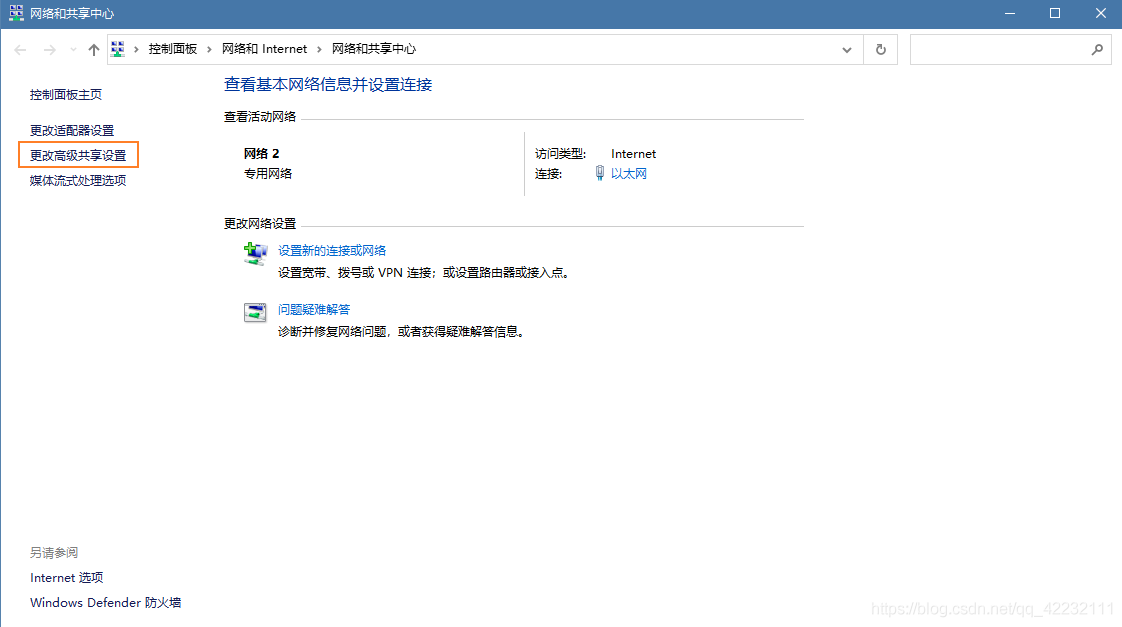Image resolution: width=1122 pixels, height=627 pixels.
Task: Open recent locations dropdown arrow
Action: point(73,49)
